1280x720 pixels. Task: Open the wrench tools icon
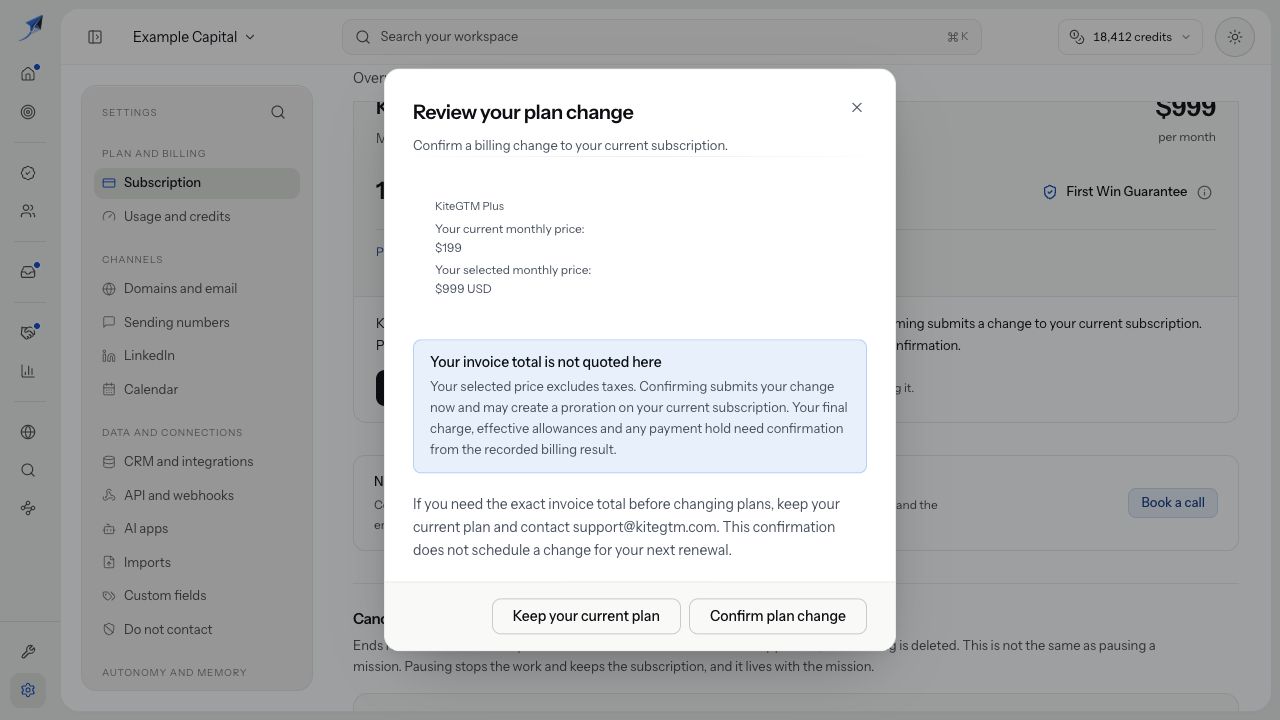click(28, 652)
